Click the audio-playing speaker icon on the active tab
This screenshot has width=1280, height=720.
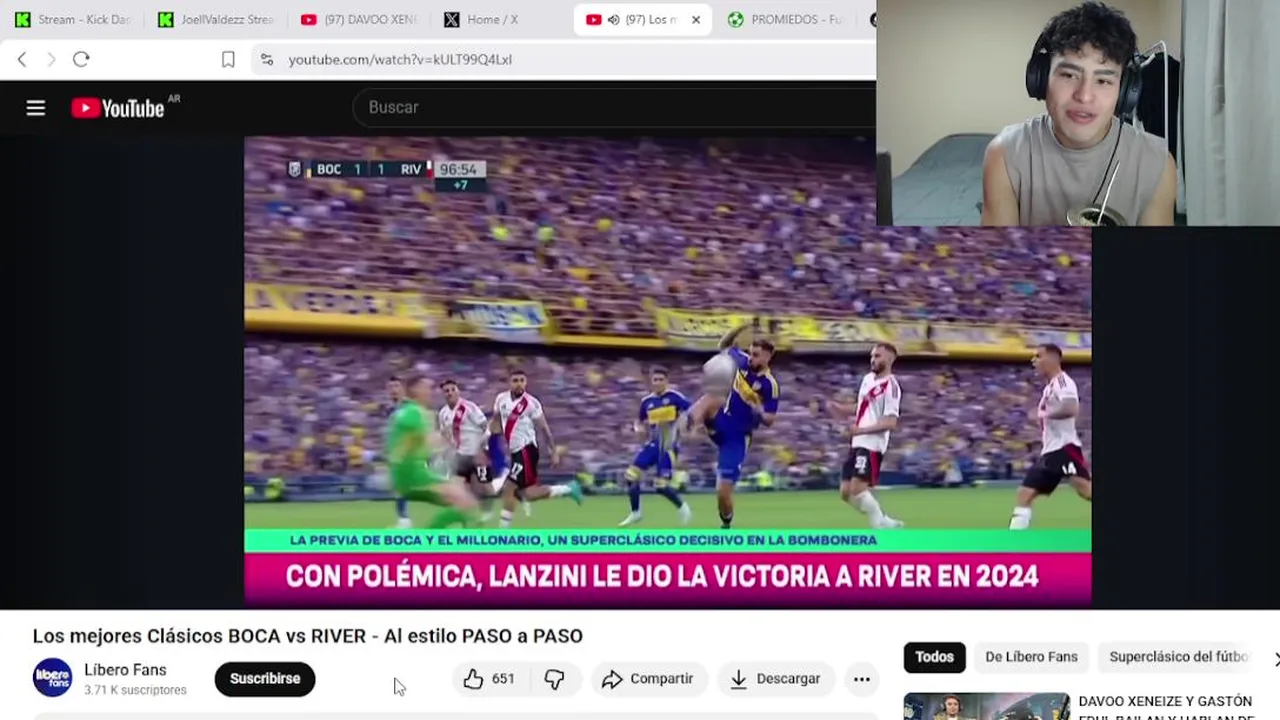click(613, 20)
